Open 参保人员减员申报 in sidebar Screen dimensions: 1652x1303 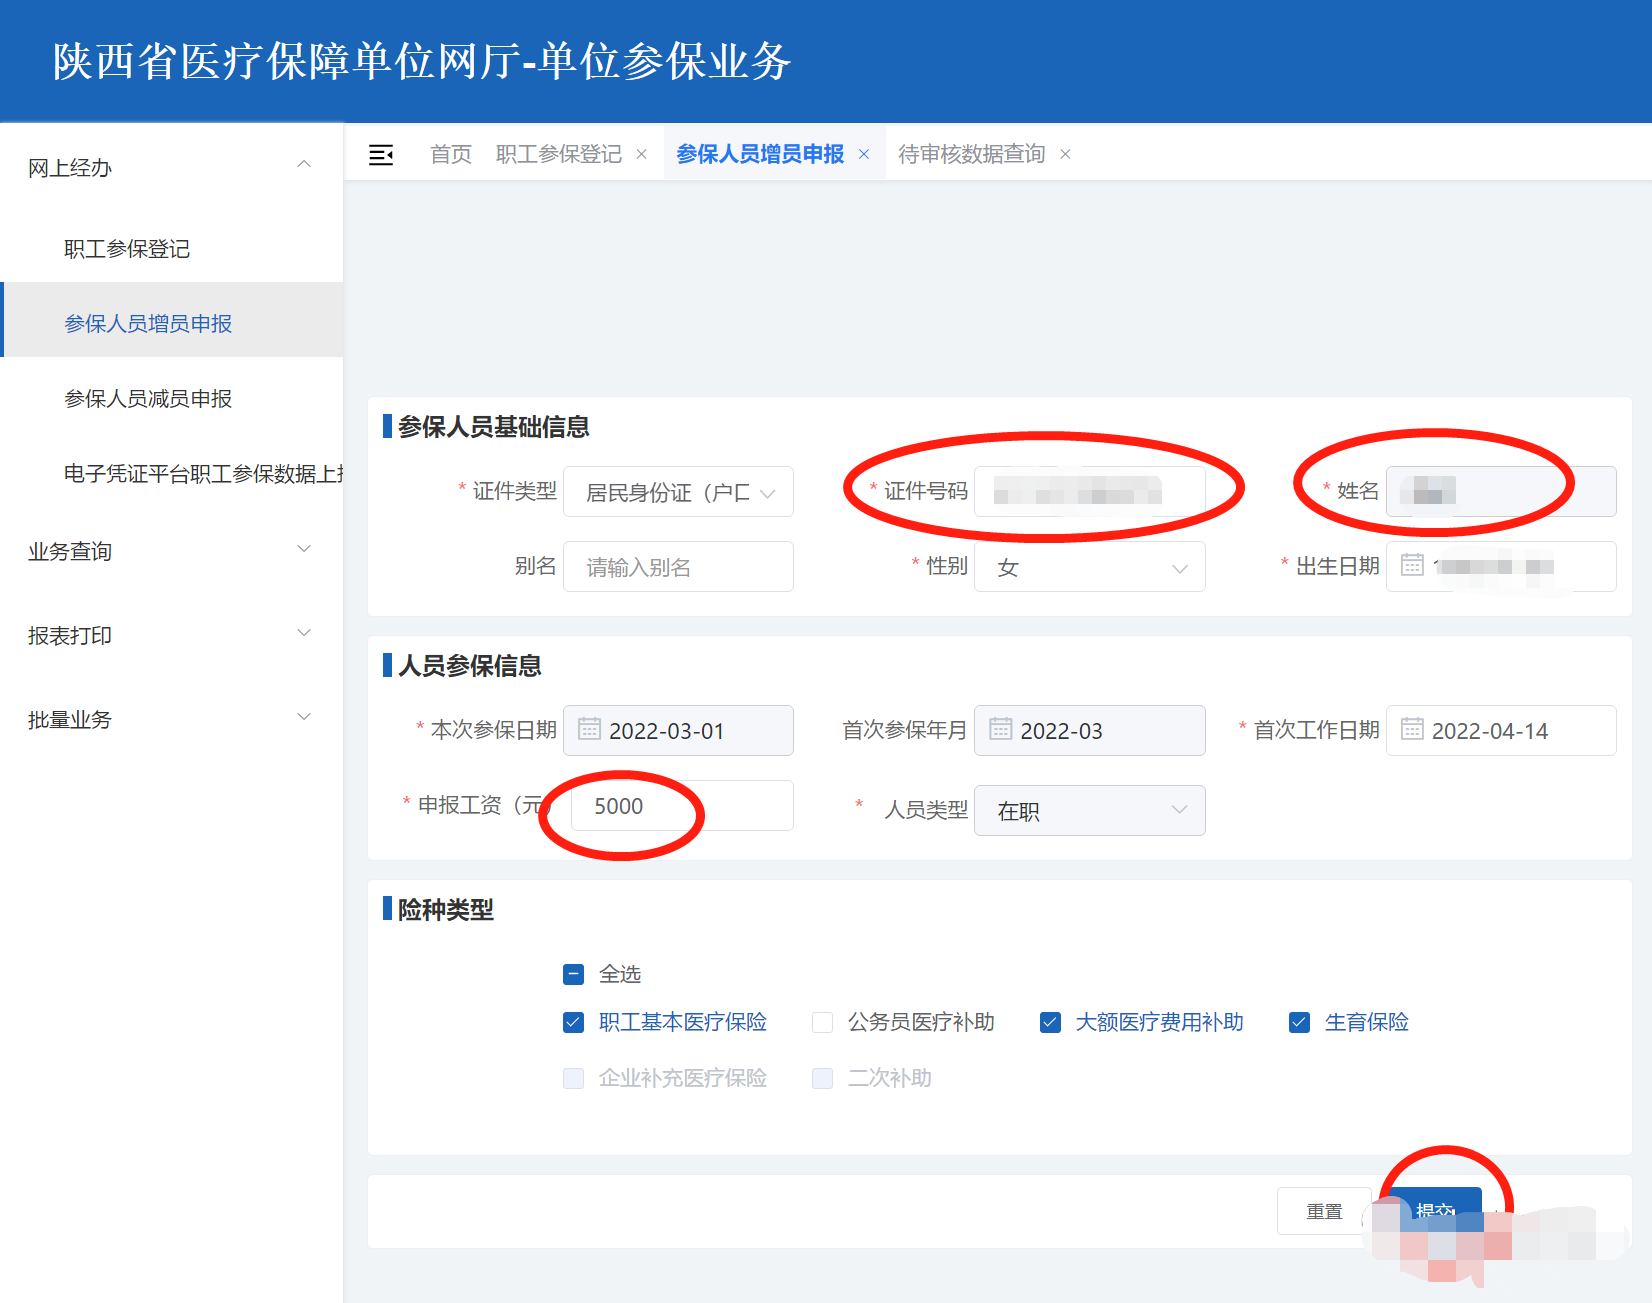pos(148,399)
